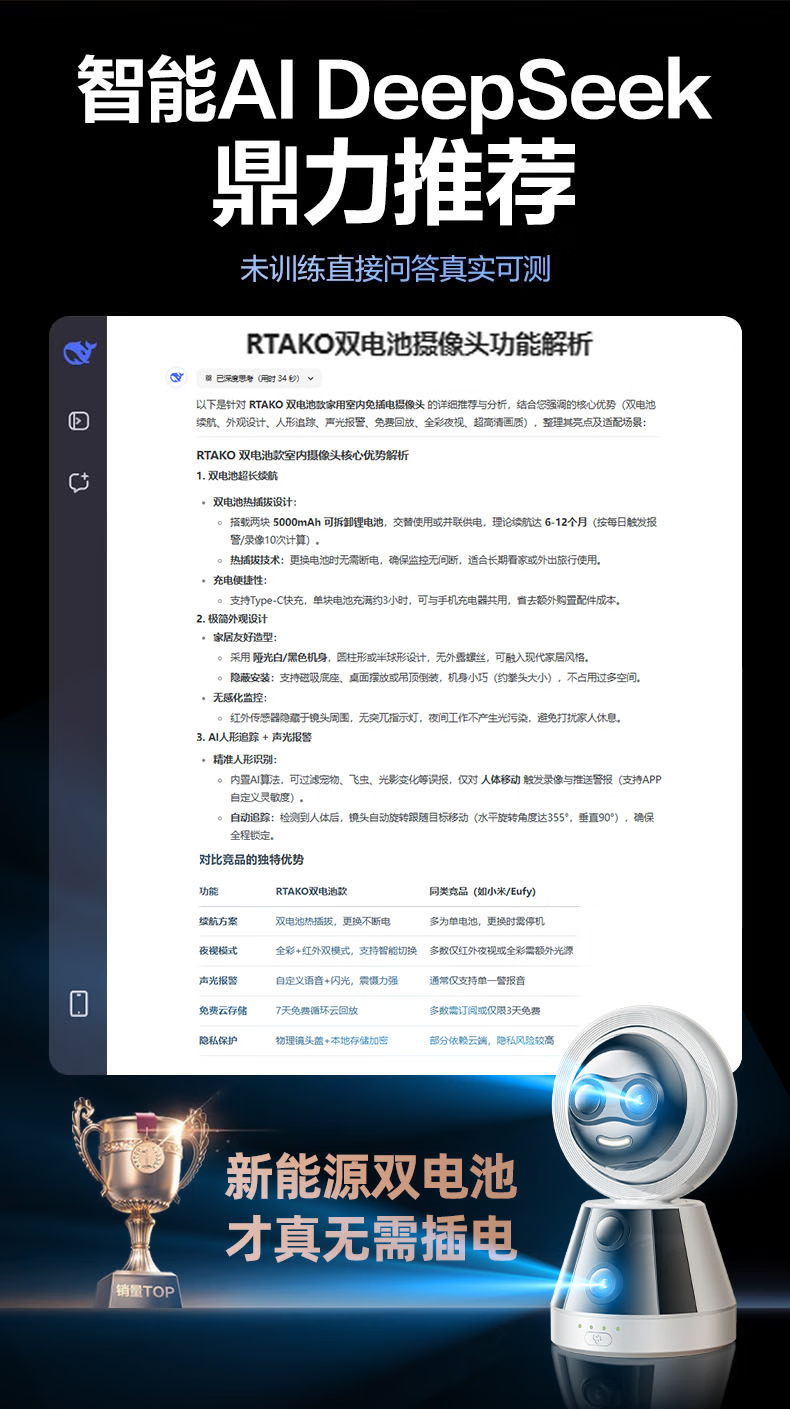Click the heading 3. AI人形追踪 + 声光报警

254,737
